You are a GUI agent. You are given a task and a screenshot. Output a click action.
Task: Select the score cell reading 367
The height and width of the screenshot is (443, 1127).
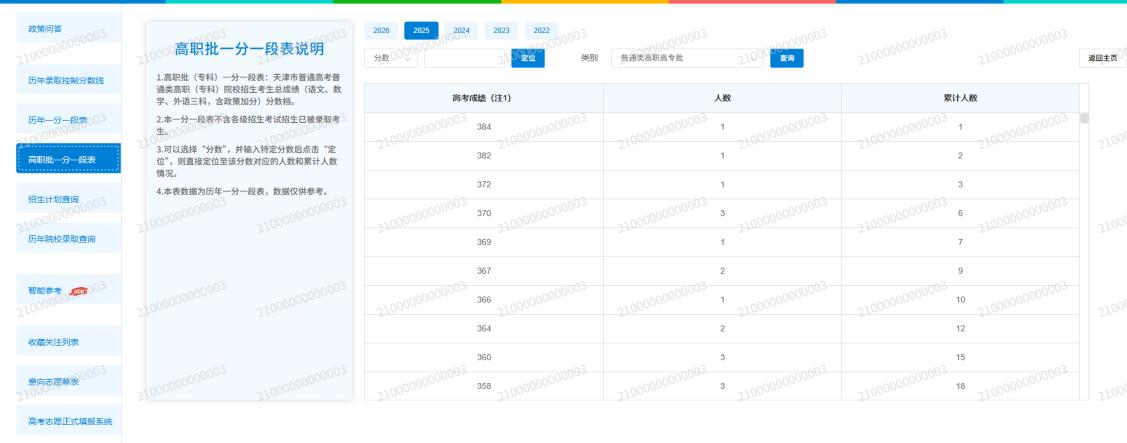484,271
